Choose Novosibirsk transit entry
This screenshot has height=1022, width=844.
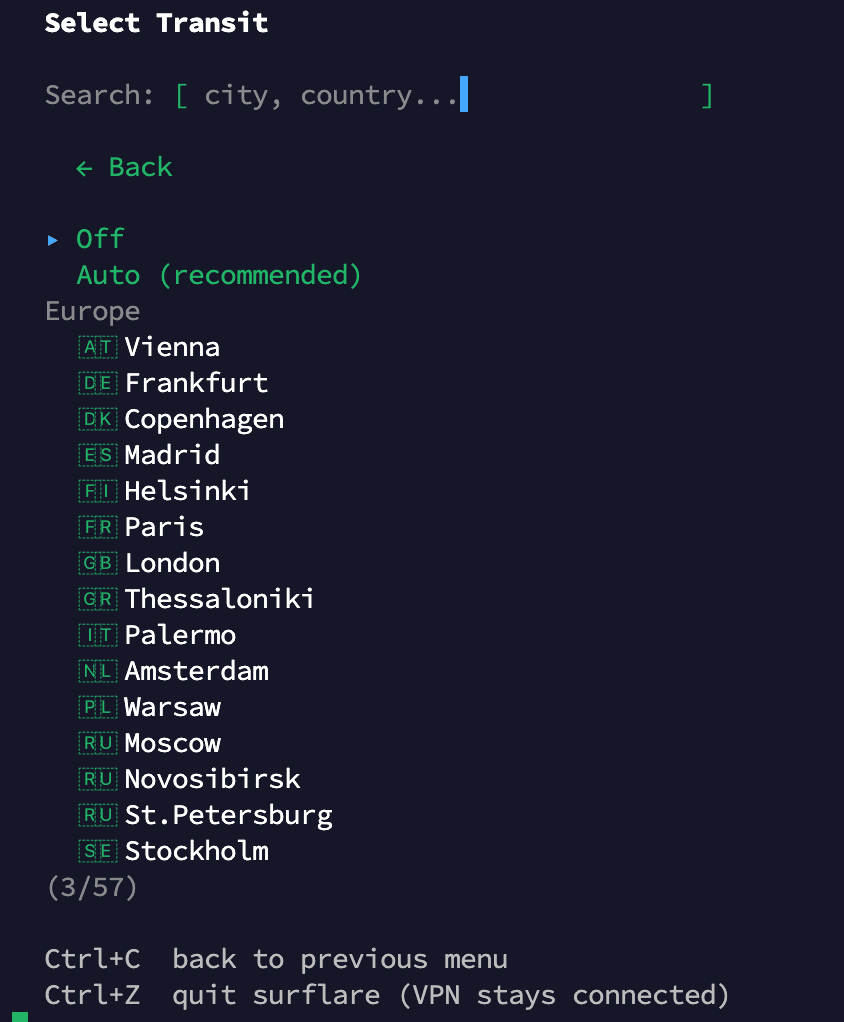point(212,779)
